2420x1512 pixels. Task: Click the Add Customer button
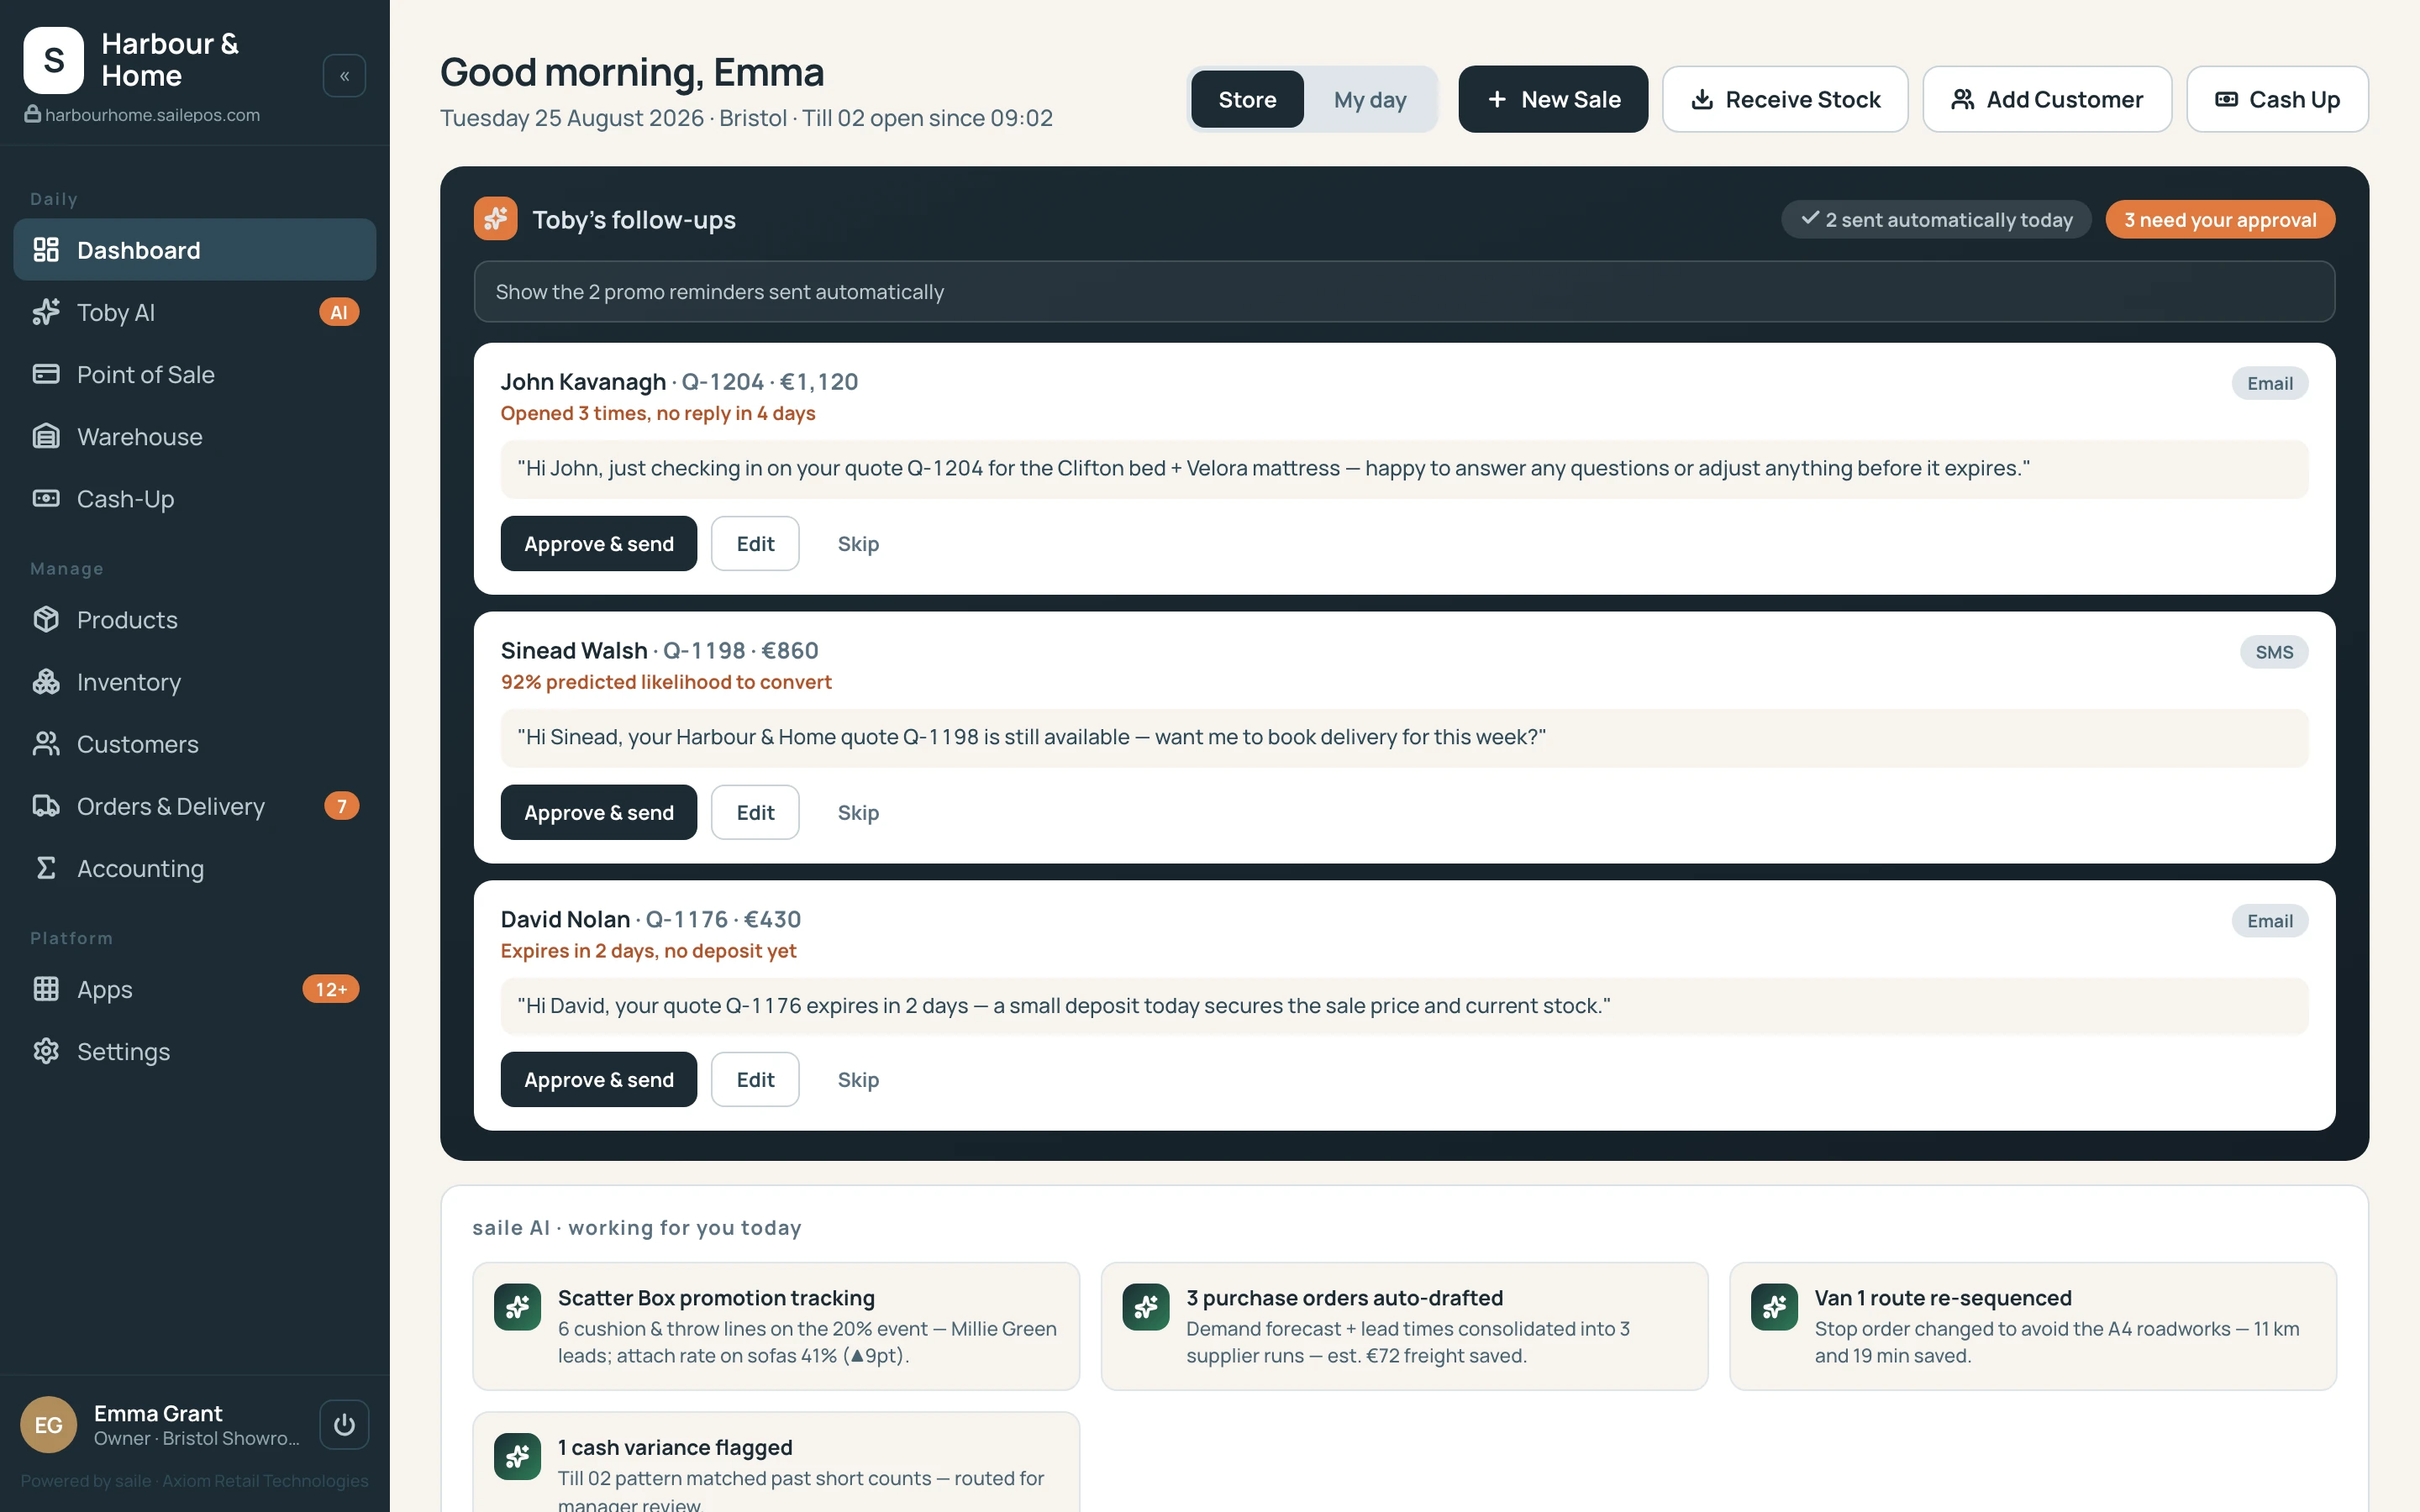click(2046, 99)
